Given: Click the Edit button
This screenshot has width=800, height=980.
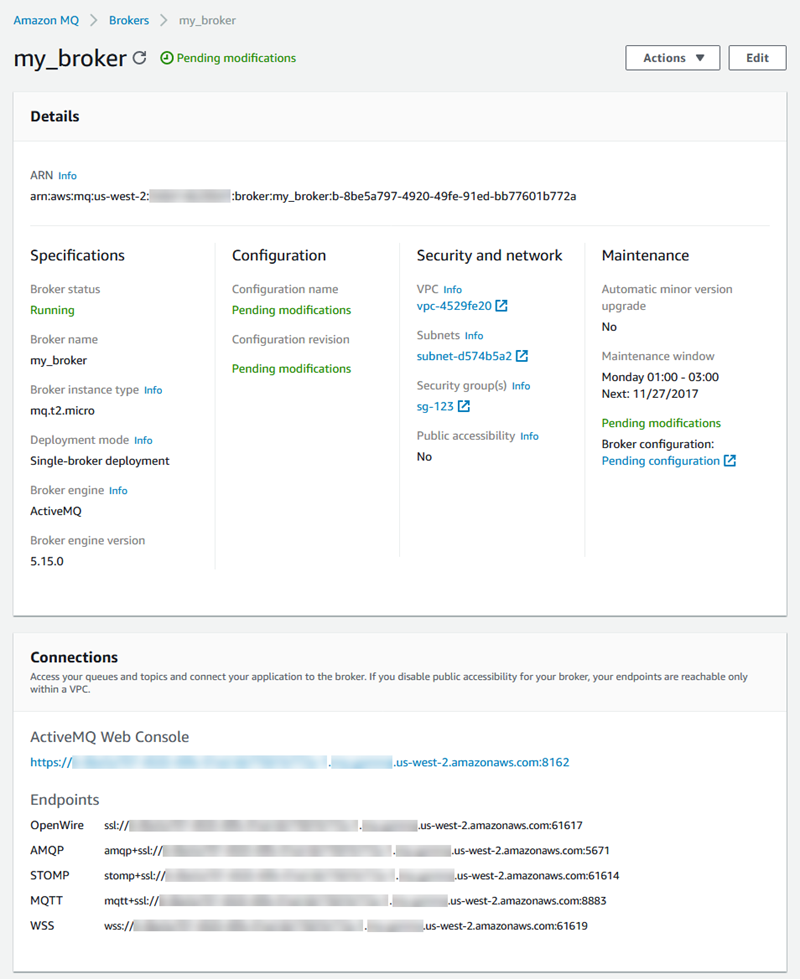Looking at the screenshot, I should [x=757, y=58].
